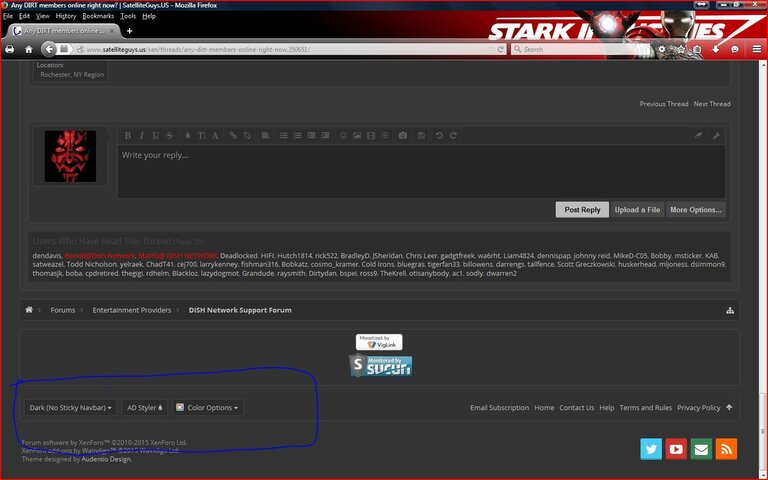Viewport: 768px width, 480px height.
Task: Insert media into reply
Action: (371, 136)
